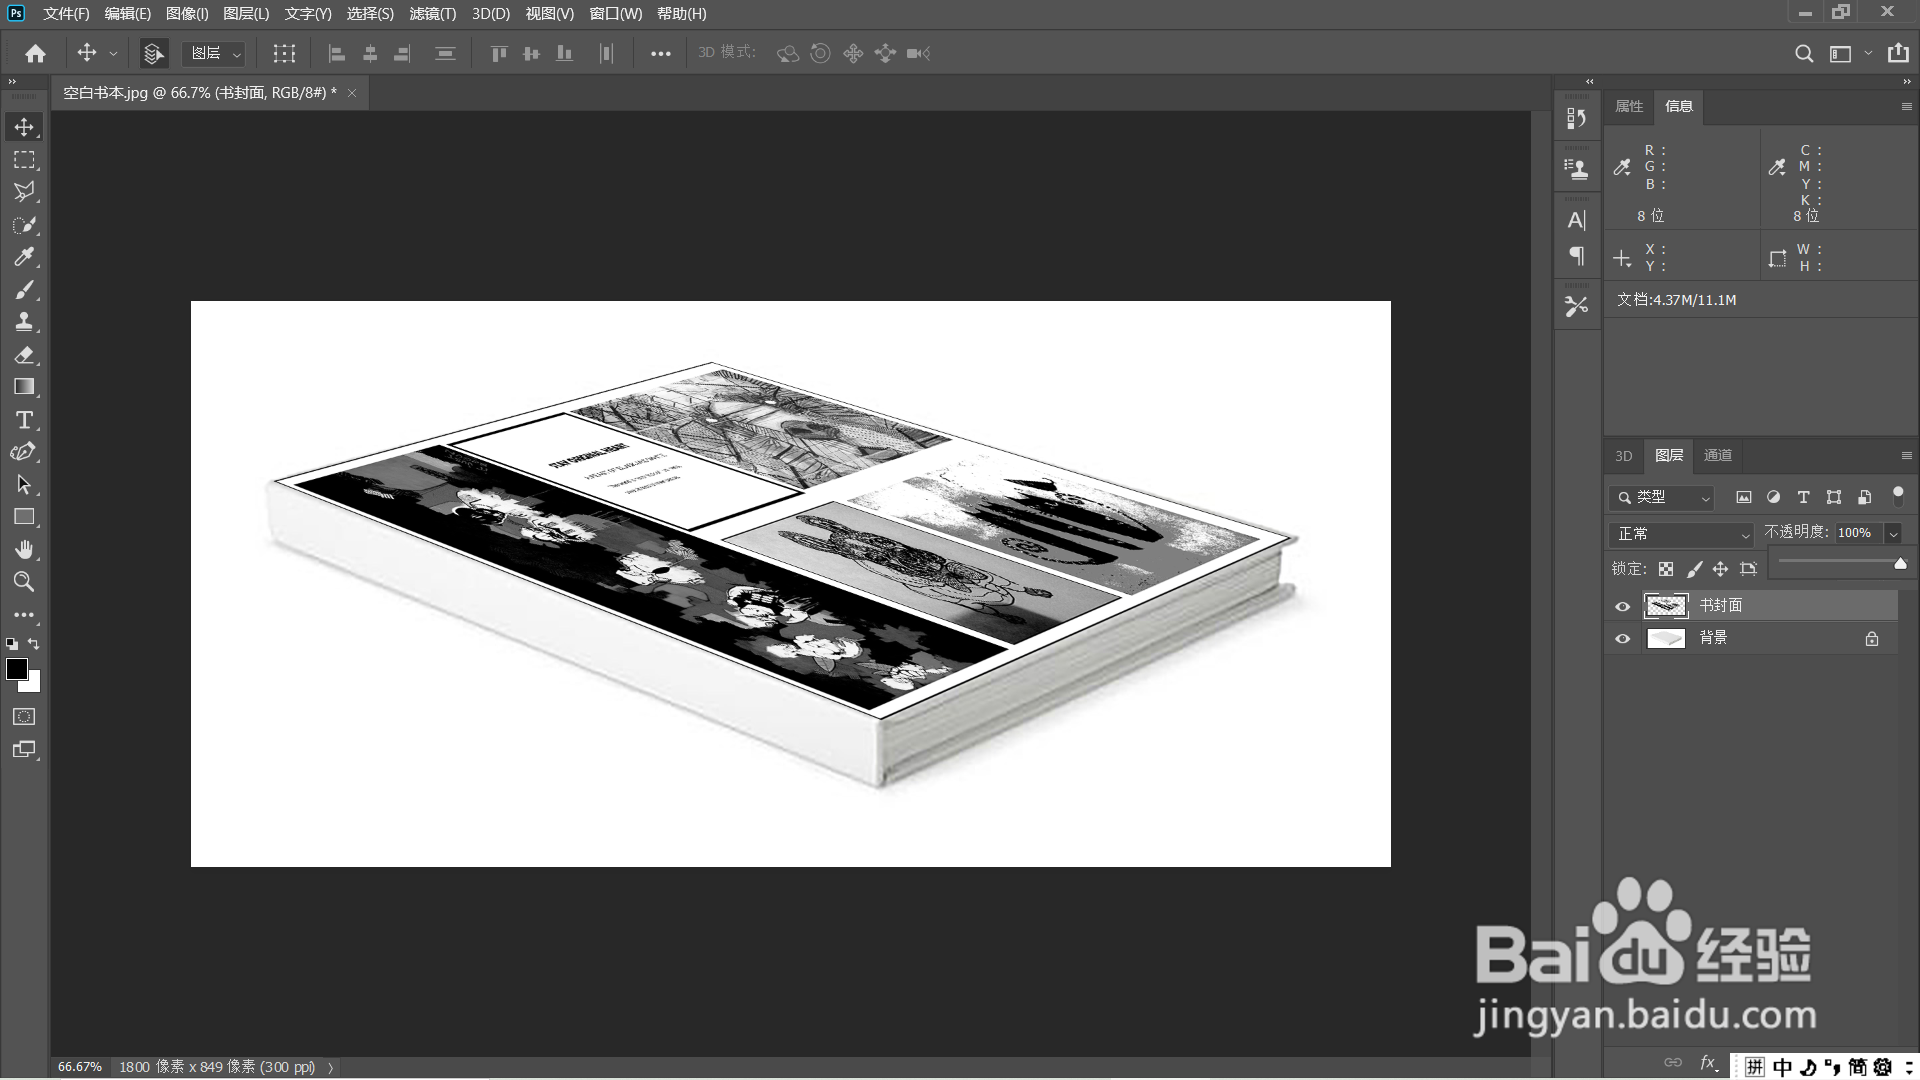Select the Quick Selection tool
This screenshot has width=1920, height=1080.
[x=24, y=225]
